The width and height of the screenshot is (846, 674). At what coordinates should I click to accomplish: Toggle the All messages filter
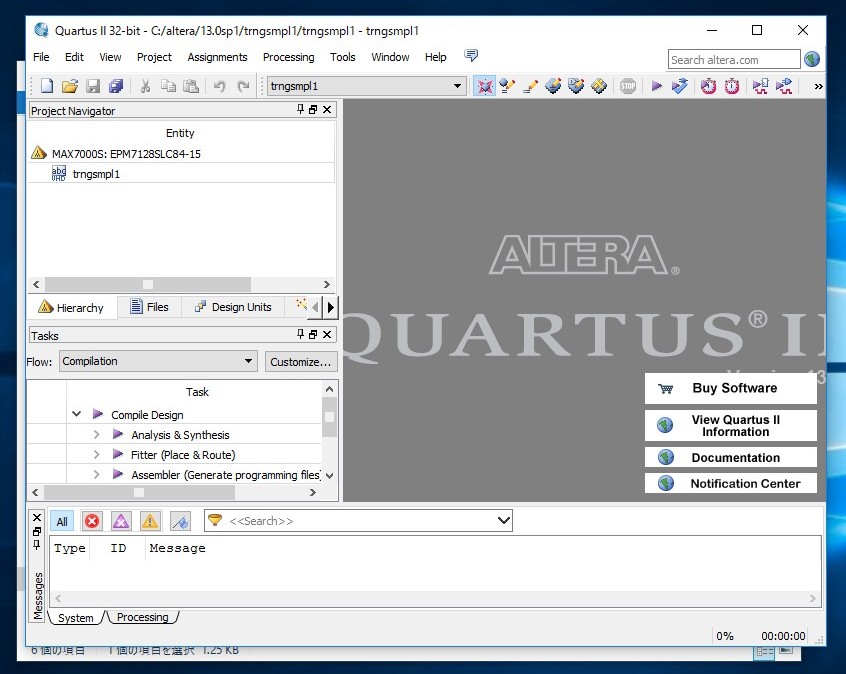(62, 521)
